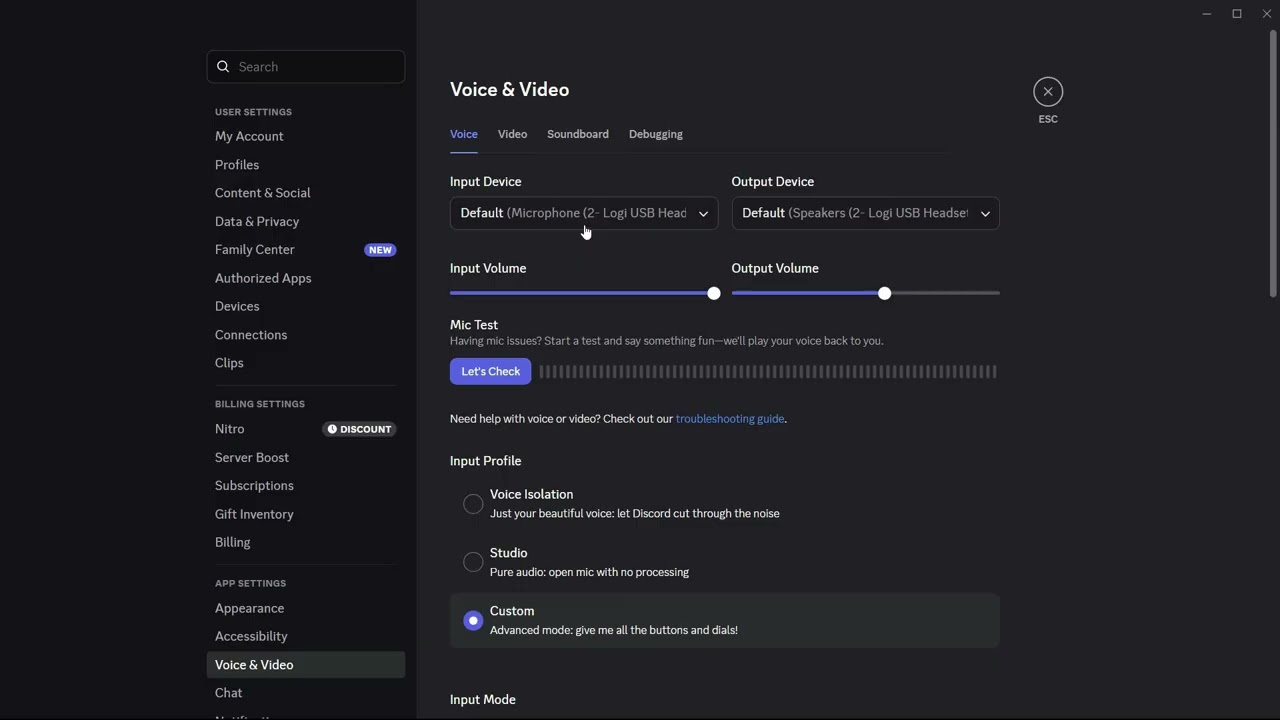The image size is (1280, 720).
Task: Click the Mic Test heading text
Action: point(474,325)
